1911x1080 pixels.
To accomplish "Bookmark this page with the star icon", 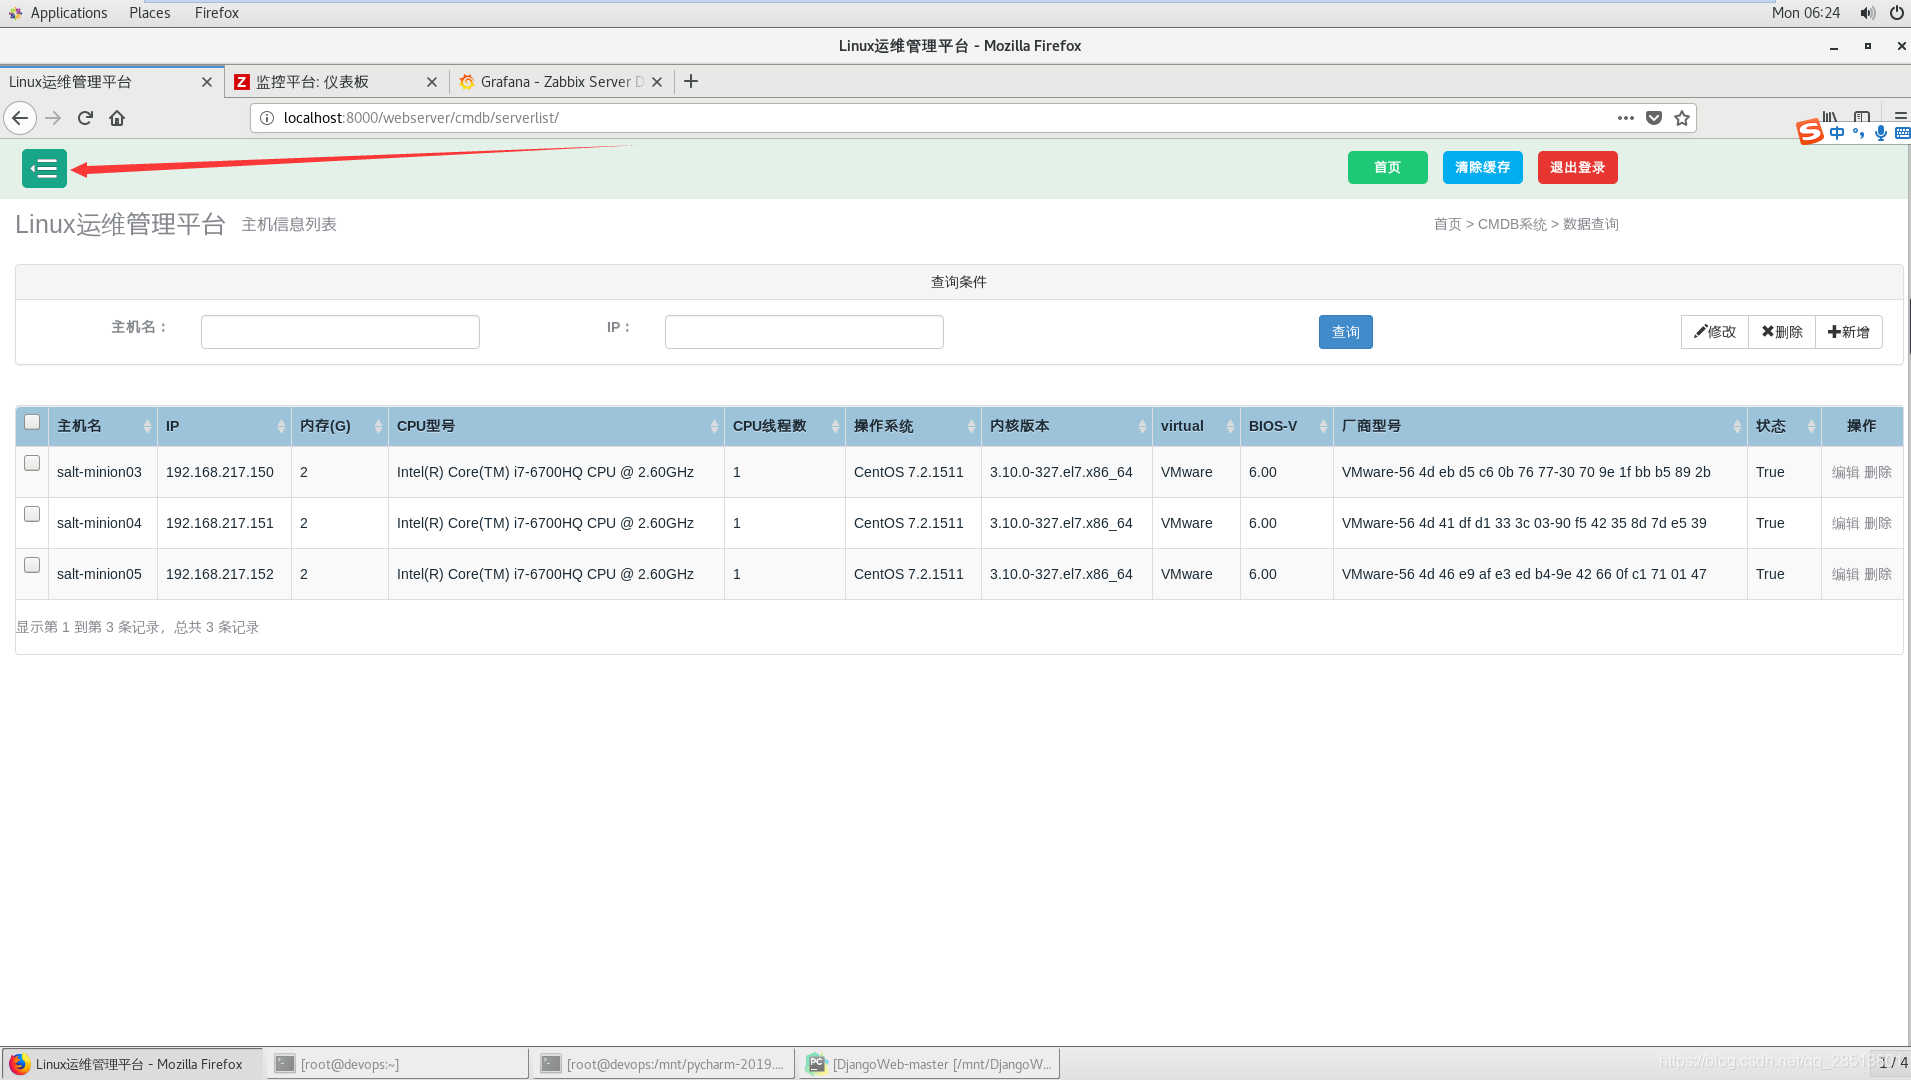I will (x=1682, y=118).
